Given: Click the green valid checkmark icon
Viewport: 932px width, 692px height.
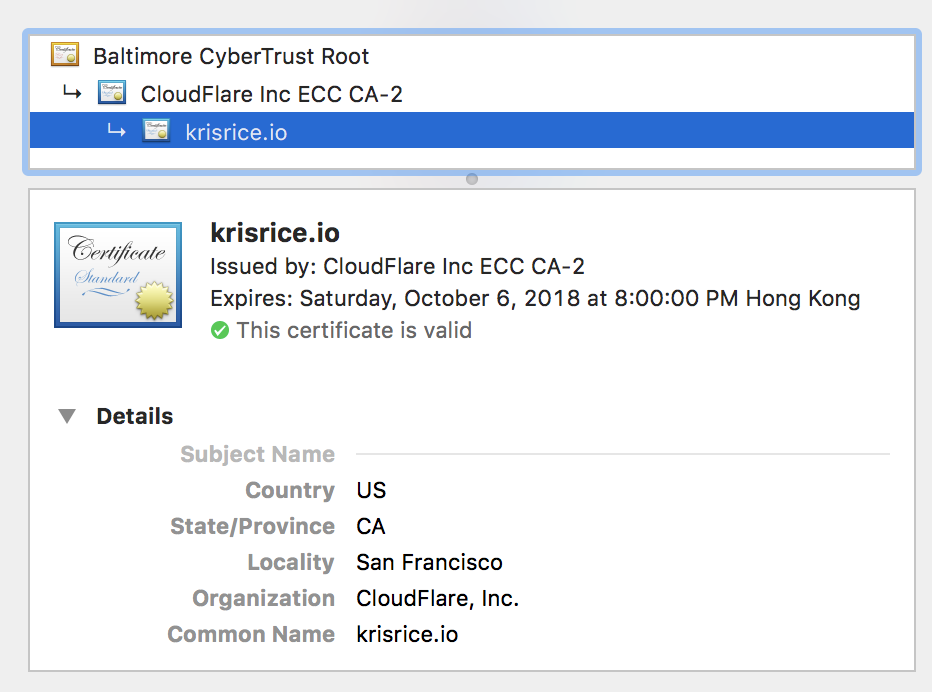Looking at the screenshot, I should coord(220,331).
